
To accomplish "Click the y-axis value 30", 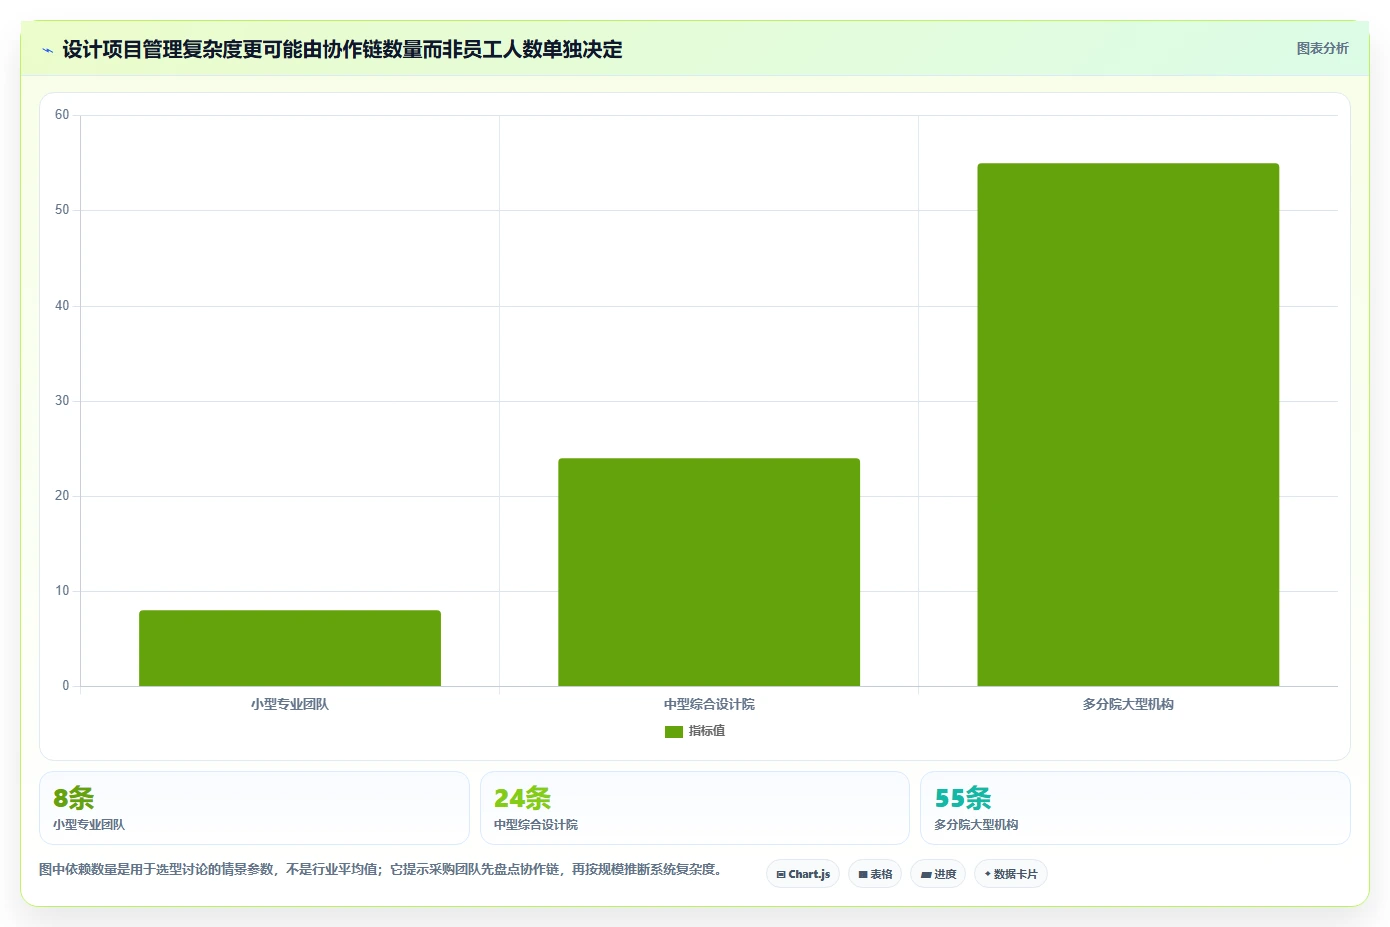I will (x=62, y=401).
